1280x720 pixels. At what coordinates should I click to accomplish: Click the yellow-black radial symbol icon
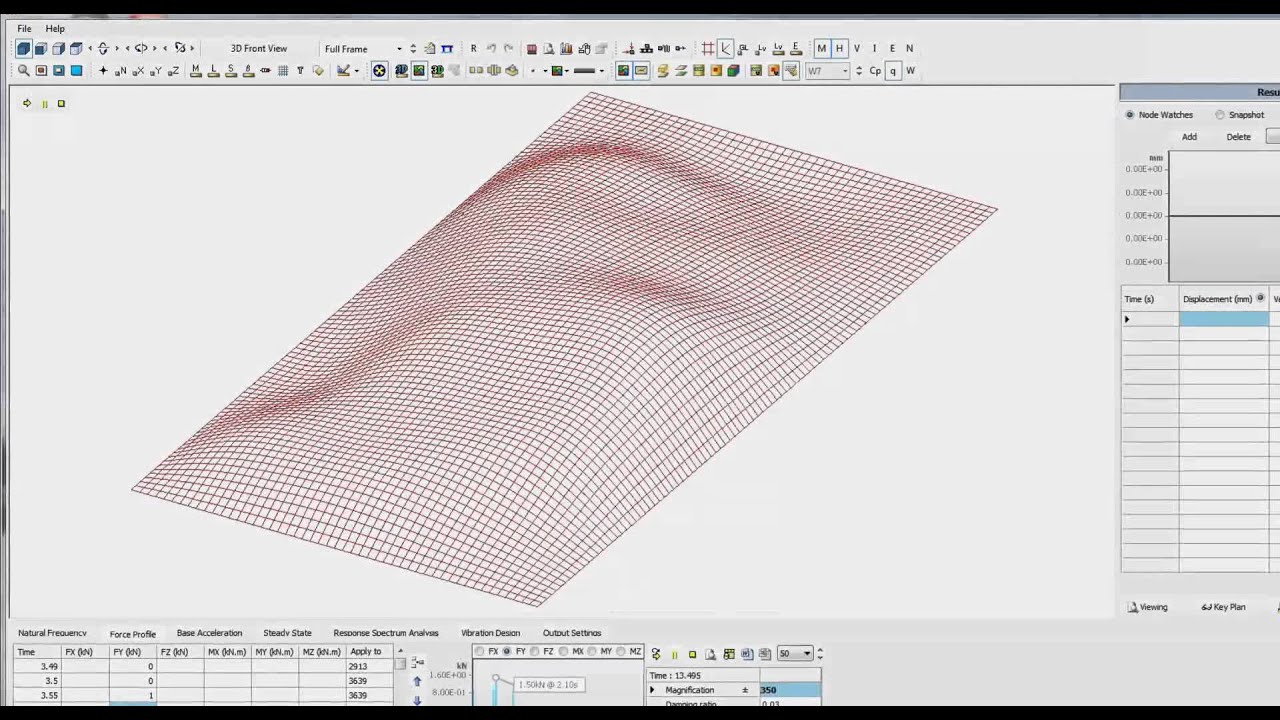pyautogui.click(x=379, y=71)
